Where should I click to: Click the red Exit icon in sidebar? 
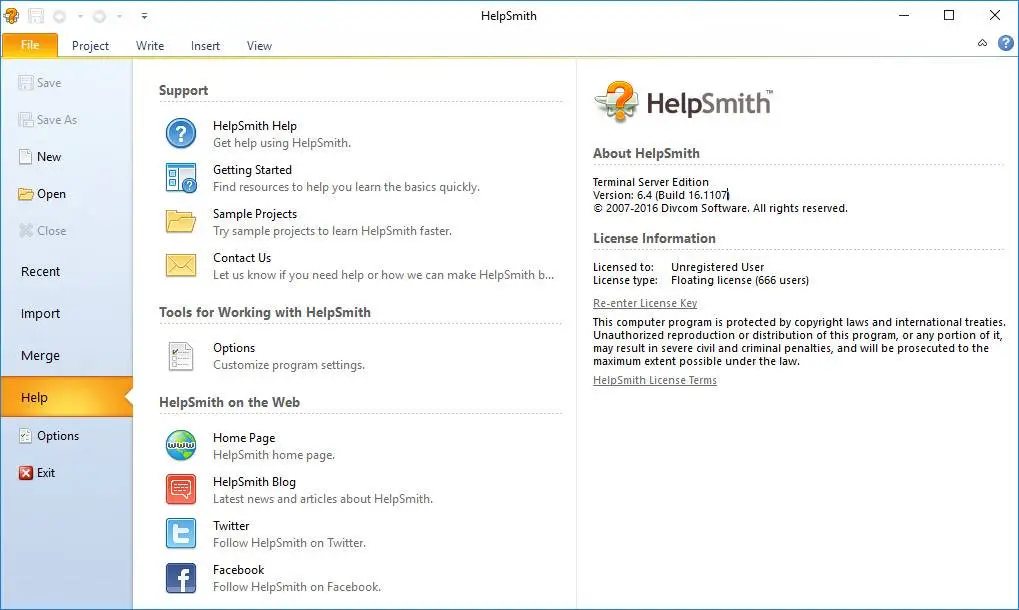(x=25, y=473)
